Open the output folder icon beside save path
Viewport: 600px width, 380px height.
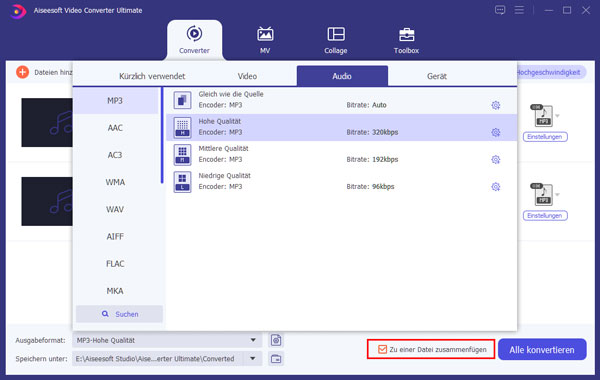276,359
